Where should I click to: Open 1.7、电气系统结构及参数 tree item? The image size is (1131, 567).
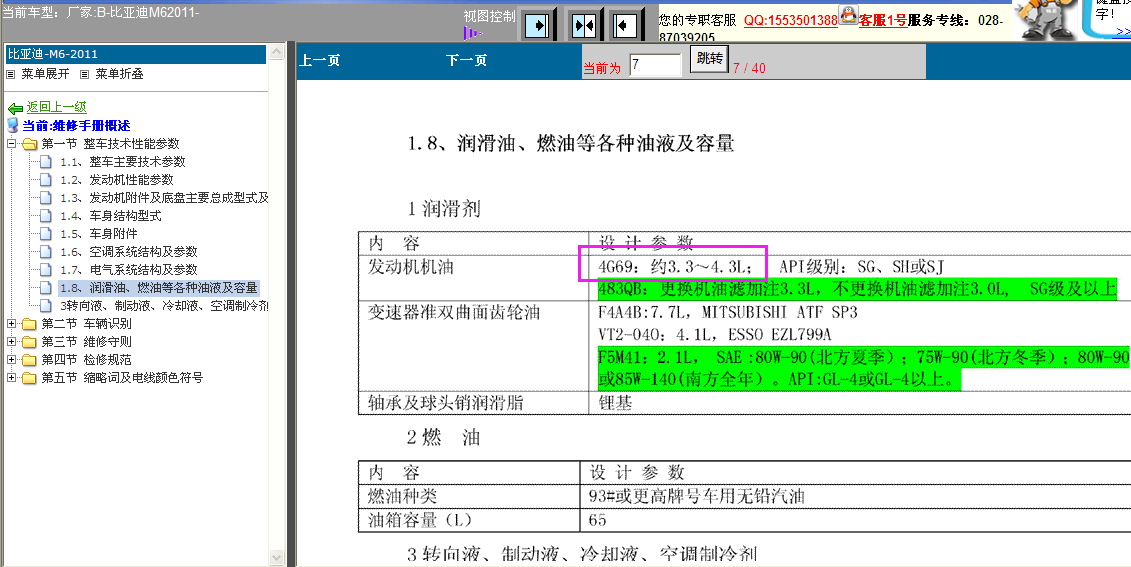[x=128, y=270]
